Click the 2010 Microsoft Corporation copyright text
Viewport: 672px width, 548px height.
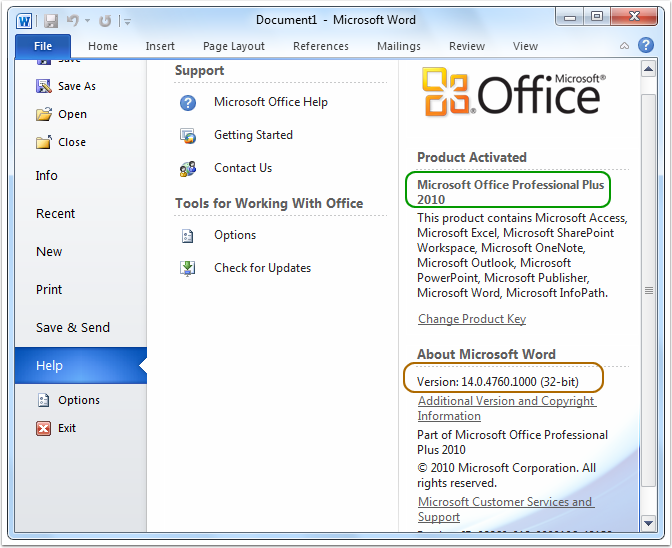point(506,475)
